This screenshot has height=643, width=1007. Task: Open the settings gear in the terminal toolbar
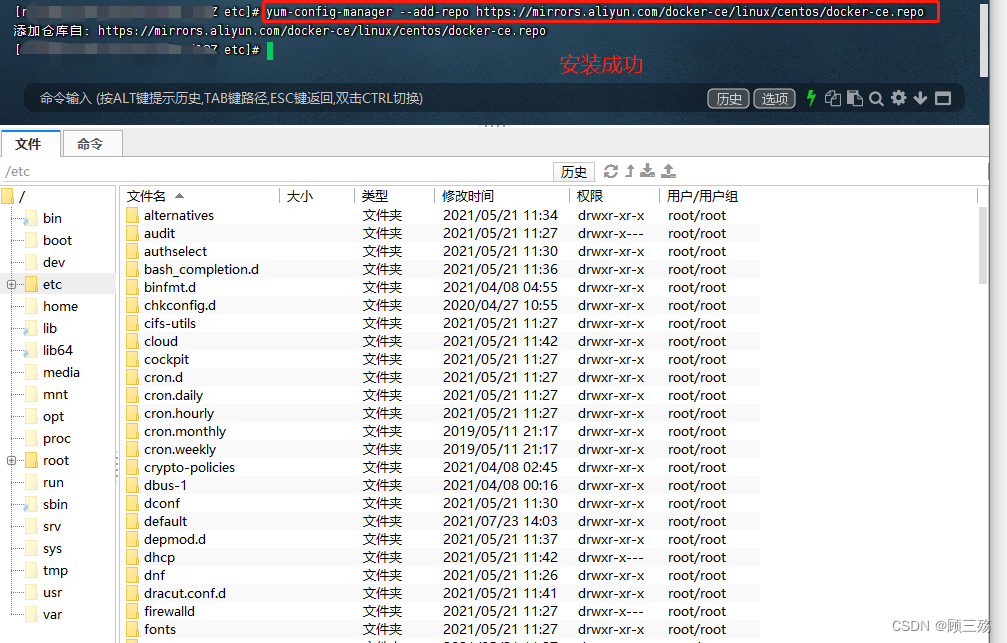pyautogui.click(x=899, y=99)
